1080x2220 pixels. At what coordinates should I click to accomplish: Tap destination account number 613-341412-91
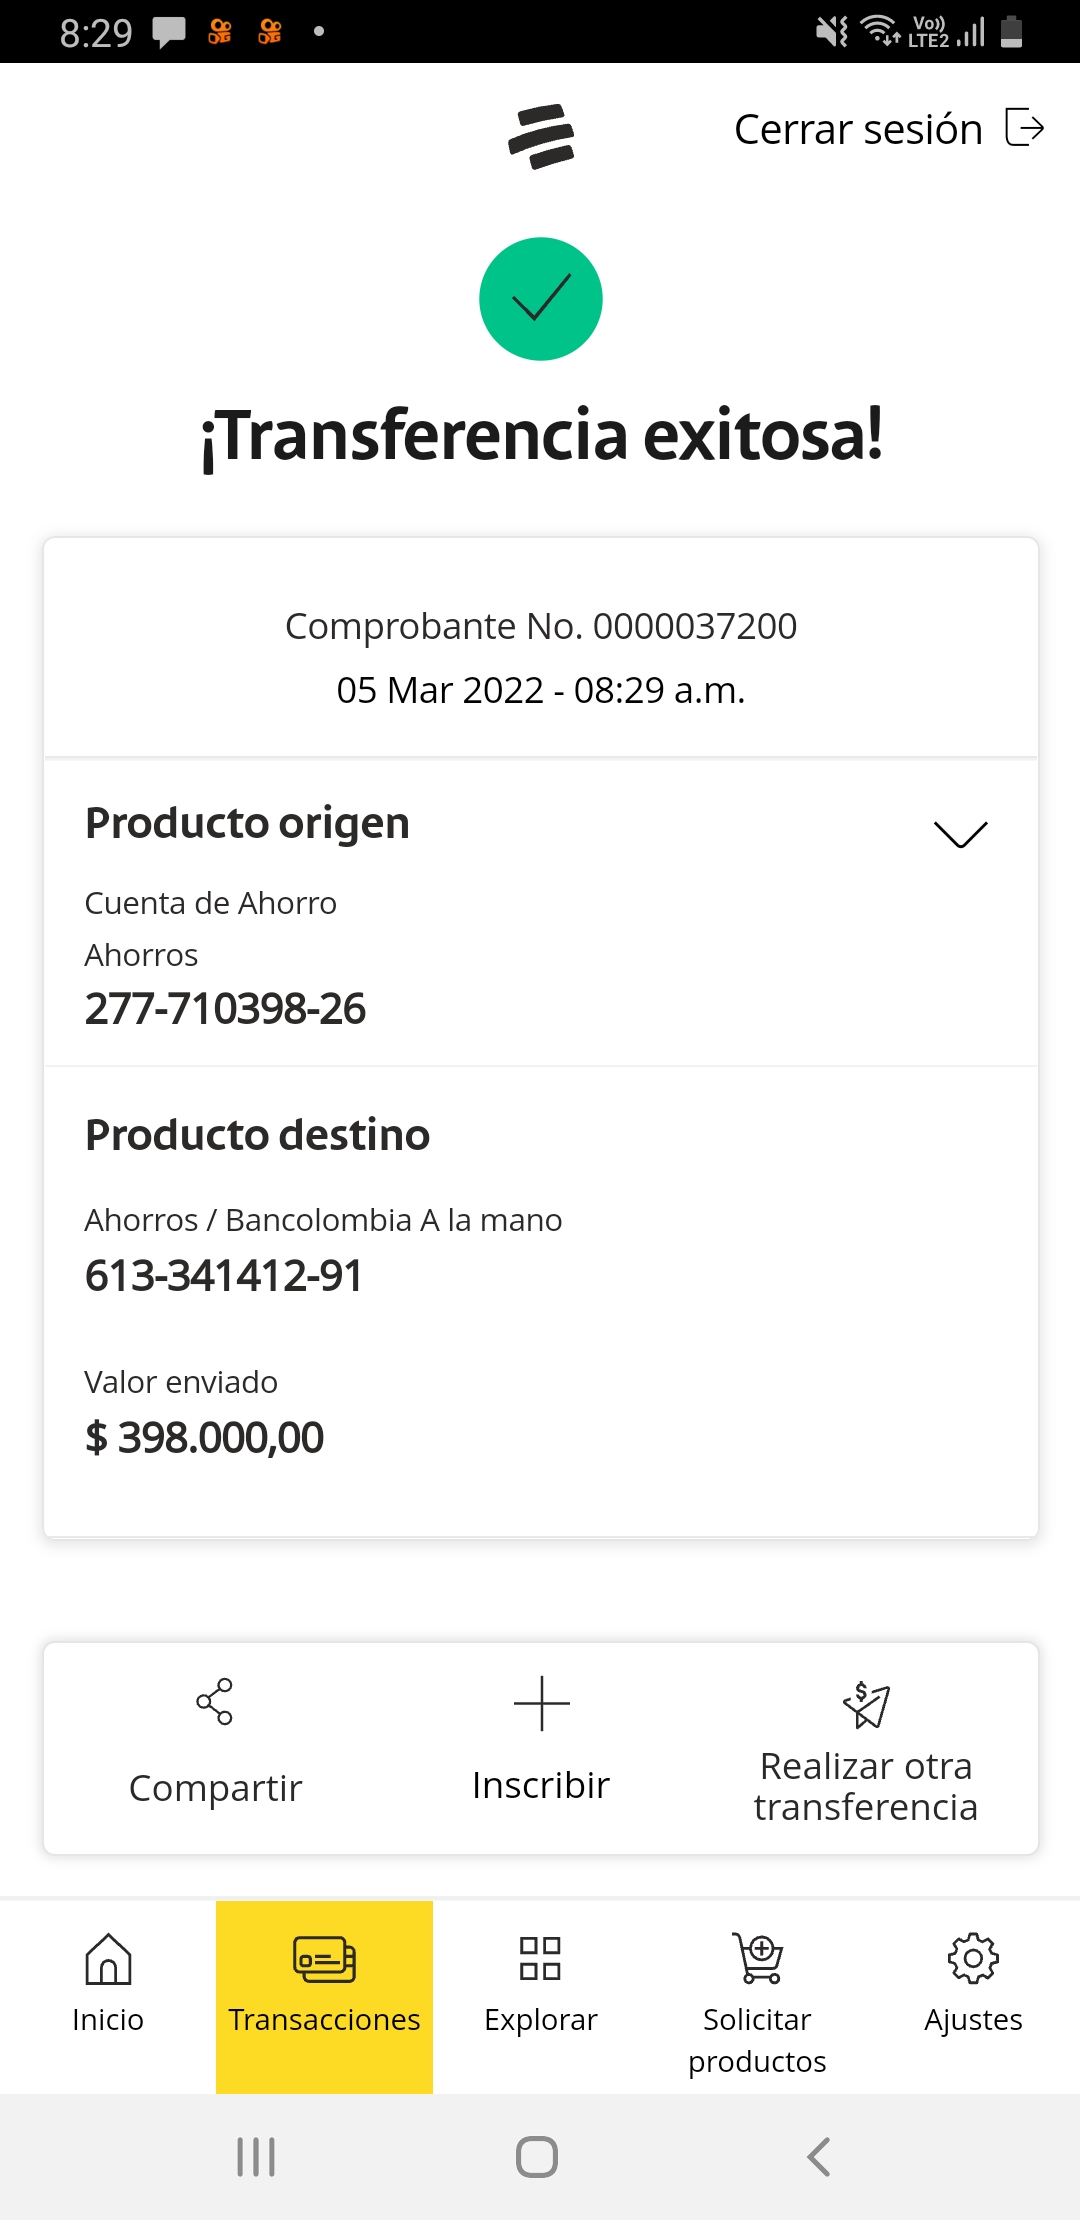224,1275
